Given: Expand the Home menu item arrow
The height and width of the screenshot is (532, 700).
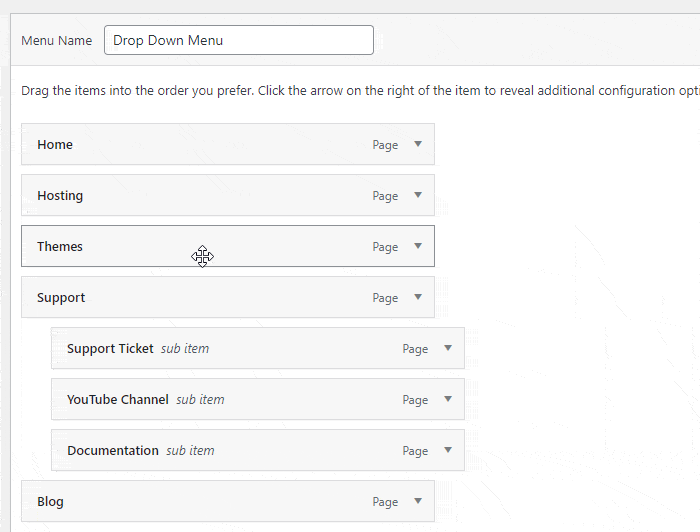Looking at the screenshot, I should (x=418, y=144).
